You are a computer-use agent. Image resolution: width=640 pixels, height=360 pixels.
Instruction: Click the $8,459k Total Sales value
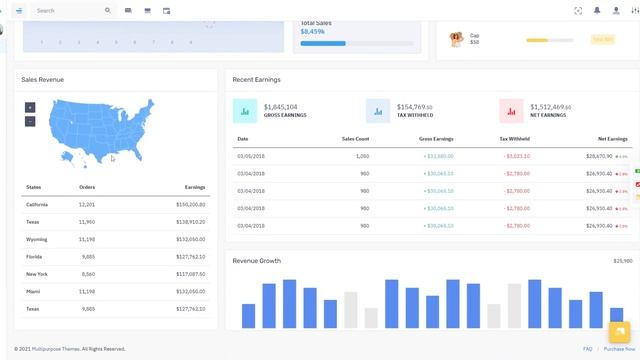pos(313,31)
